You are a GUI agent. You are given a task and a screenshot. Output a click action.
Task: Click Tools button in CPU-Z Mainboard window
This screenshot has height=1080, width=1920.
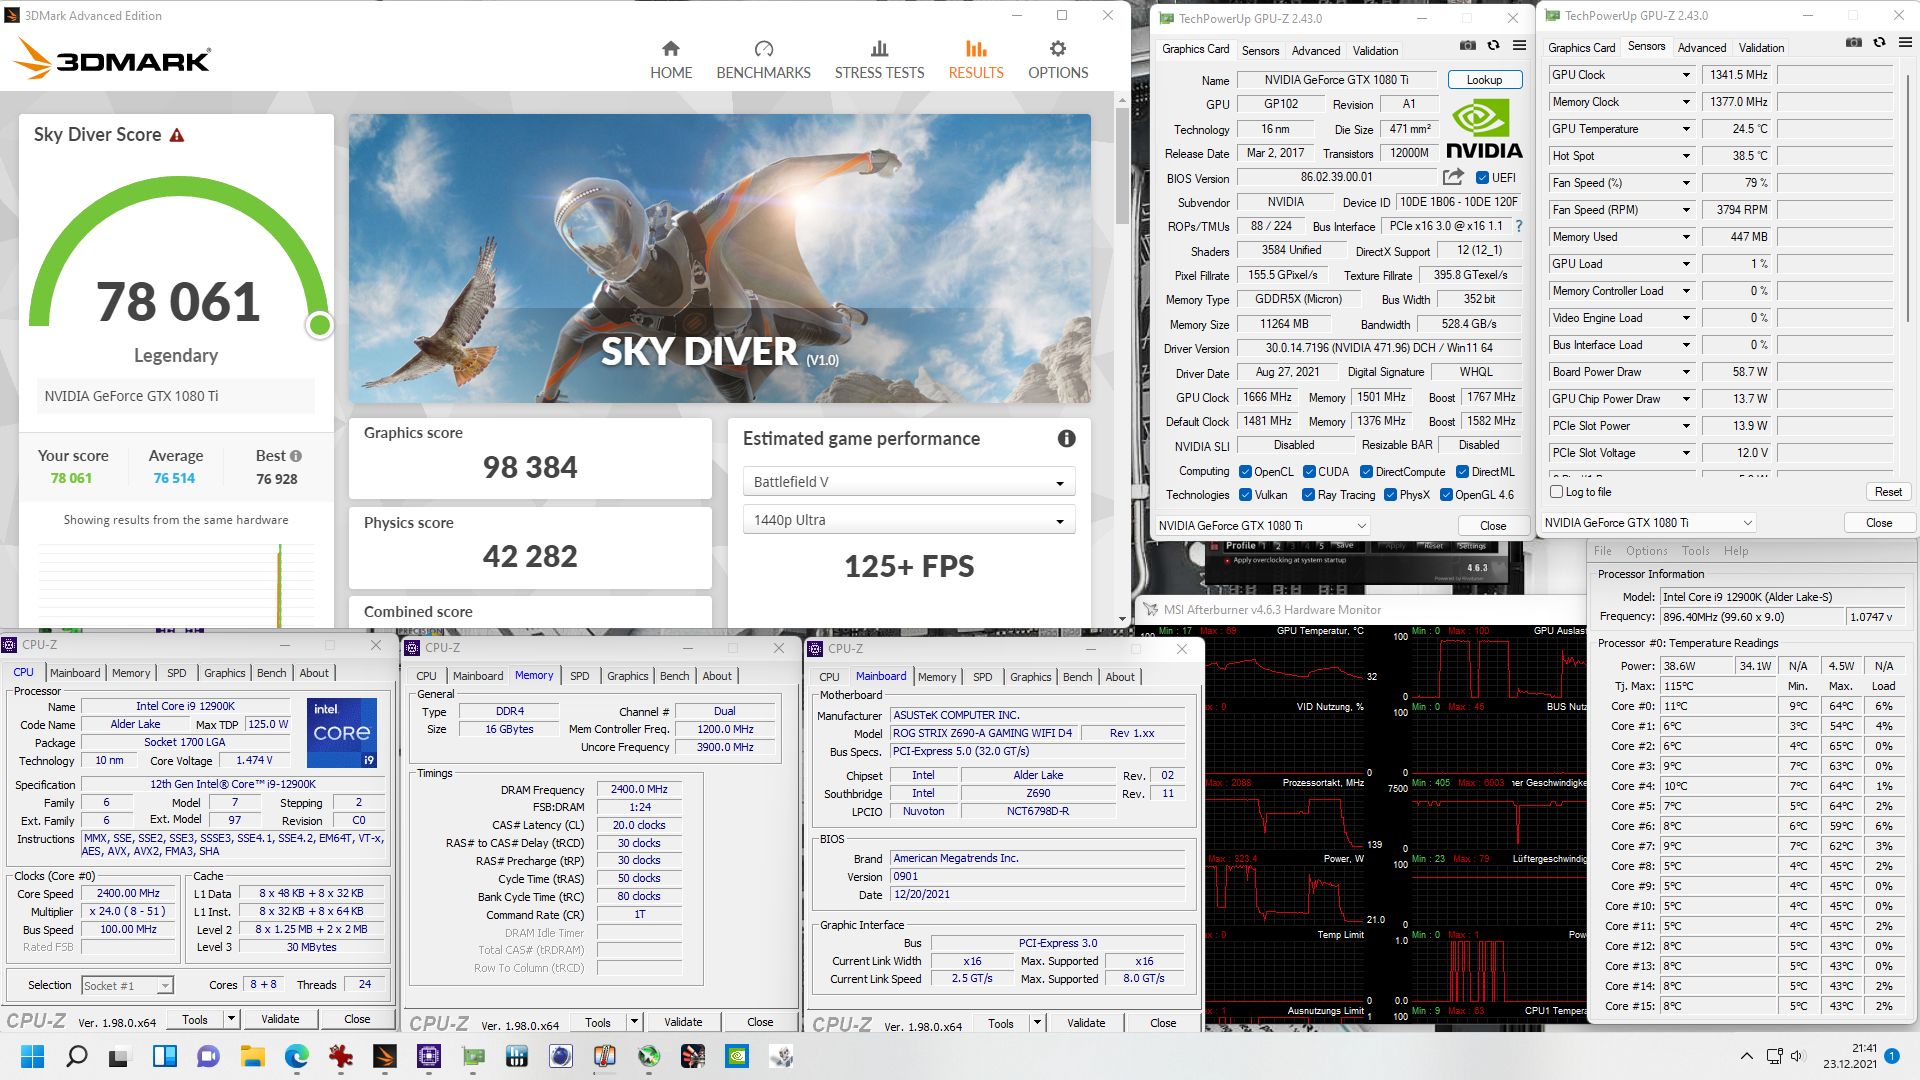click(1001, 1023)
